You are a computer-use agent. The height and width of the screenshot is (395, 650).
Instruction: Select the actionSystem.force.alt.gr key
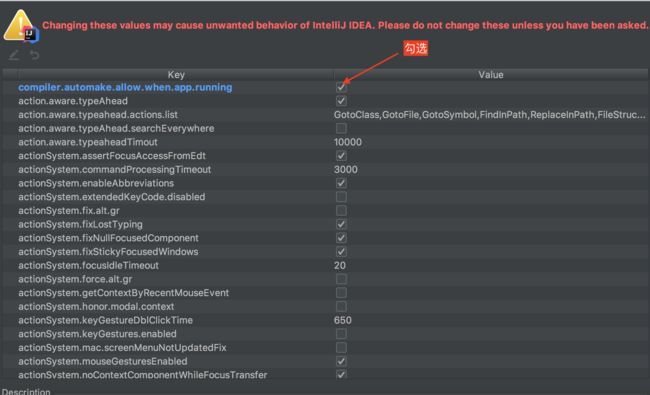pyautogui.click(x=75, y=279)
